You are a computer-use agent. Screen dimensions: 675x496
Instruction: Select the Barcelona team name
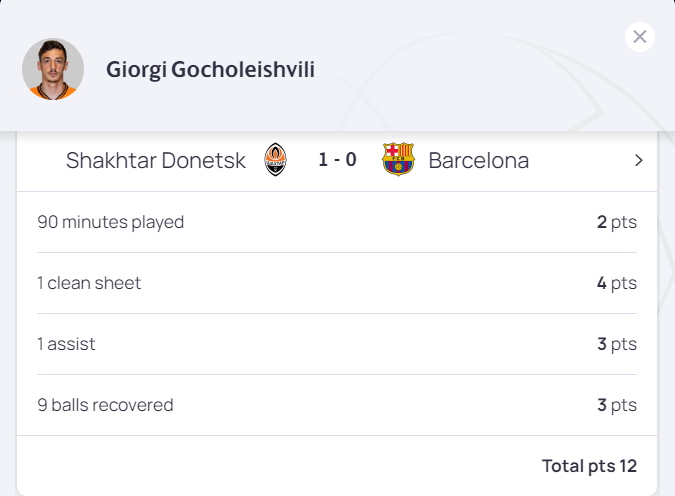pyautogui.click(x=478, y=160)
